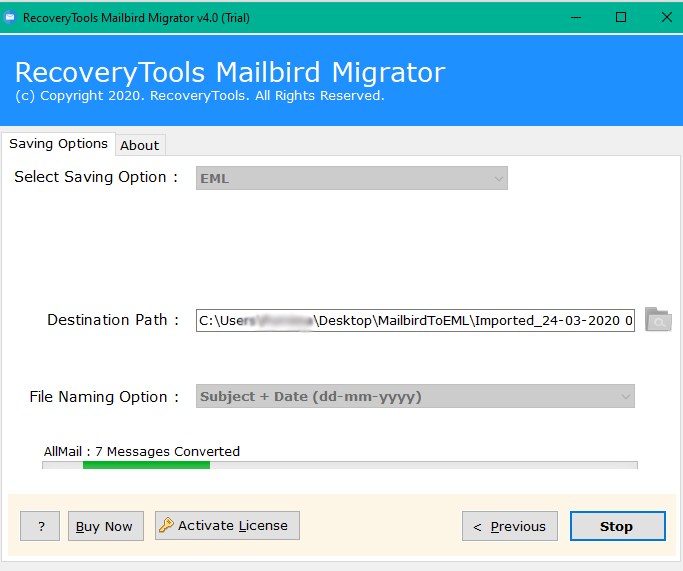This screenshot has height=571, width=683.
Task: Click inside the Destination Path field
Action: tap(415, 321)
